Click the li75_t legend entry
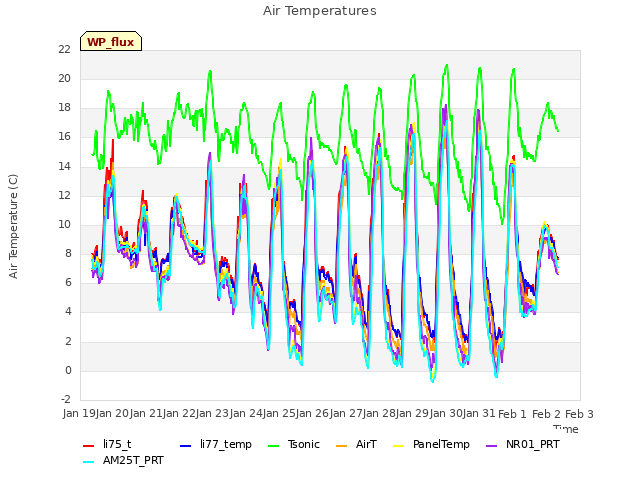640x480 pixels. click(x=117, y=444)
